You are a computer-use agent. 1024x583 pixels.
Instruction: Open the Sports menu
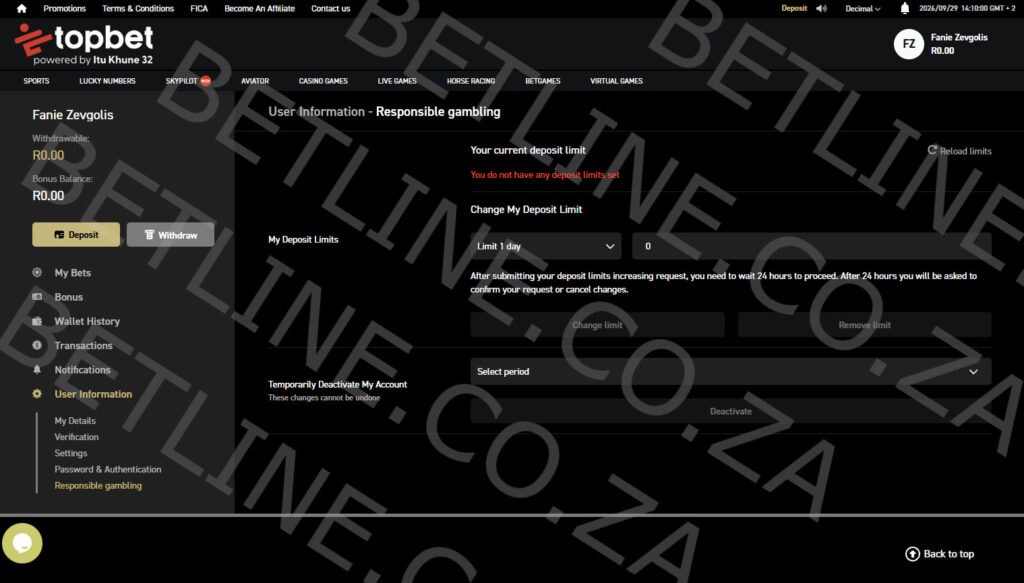pos(37,81)
